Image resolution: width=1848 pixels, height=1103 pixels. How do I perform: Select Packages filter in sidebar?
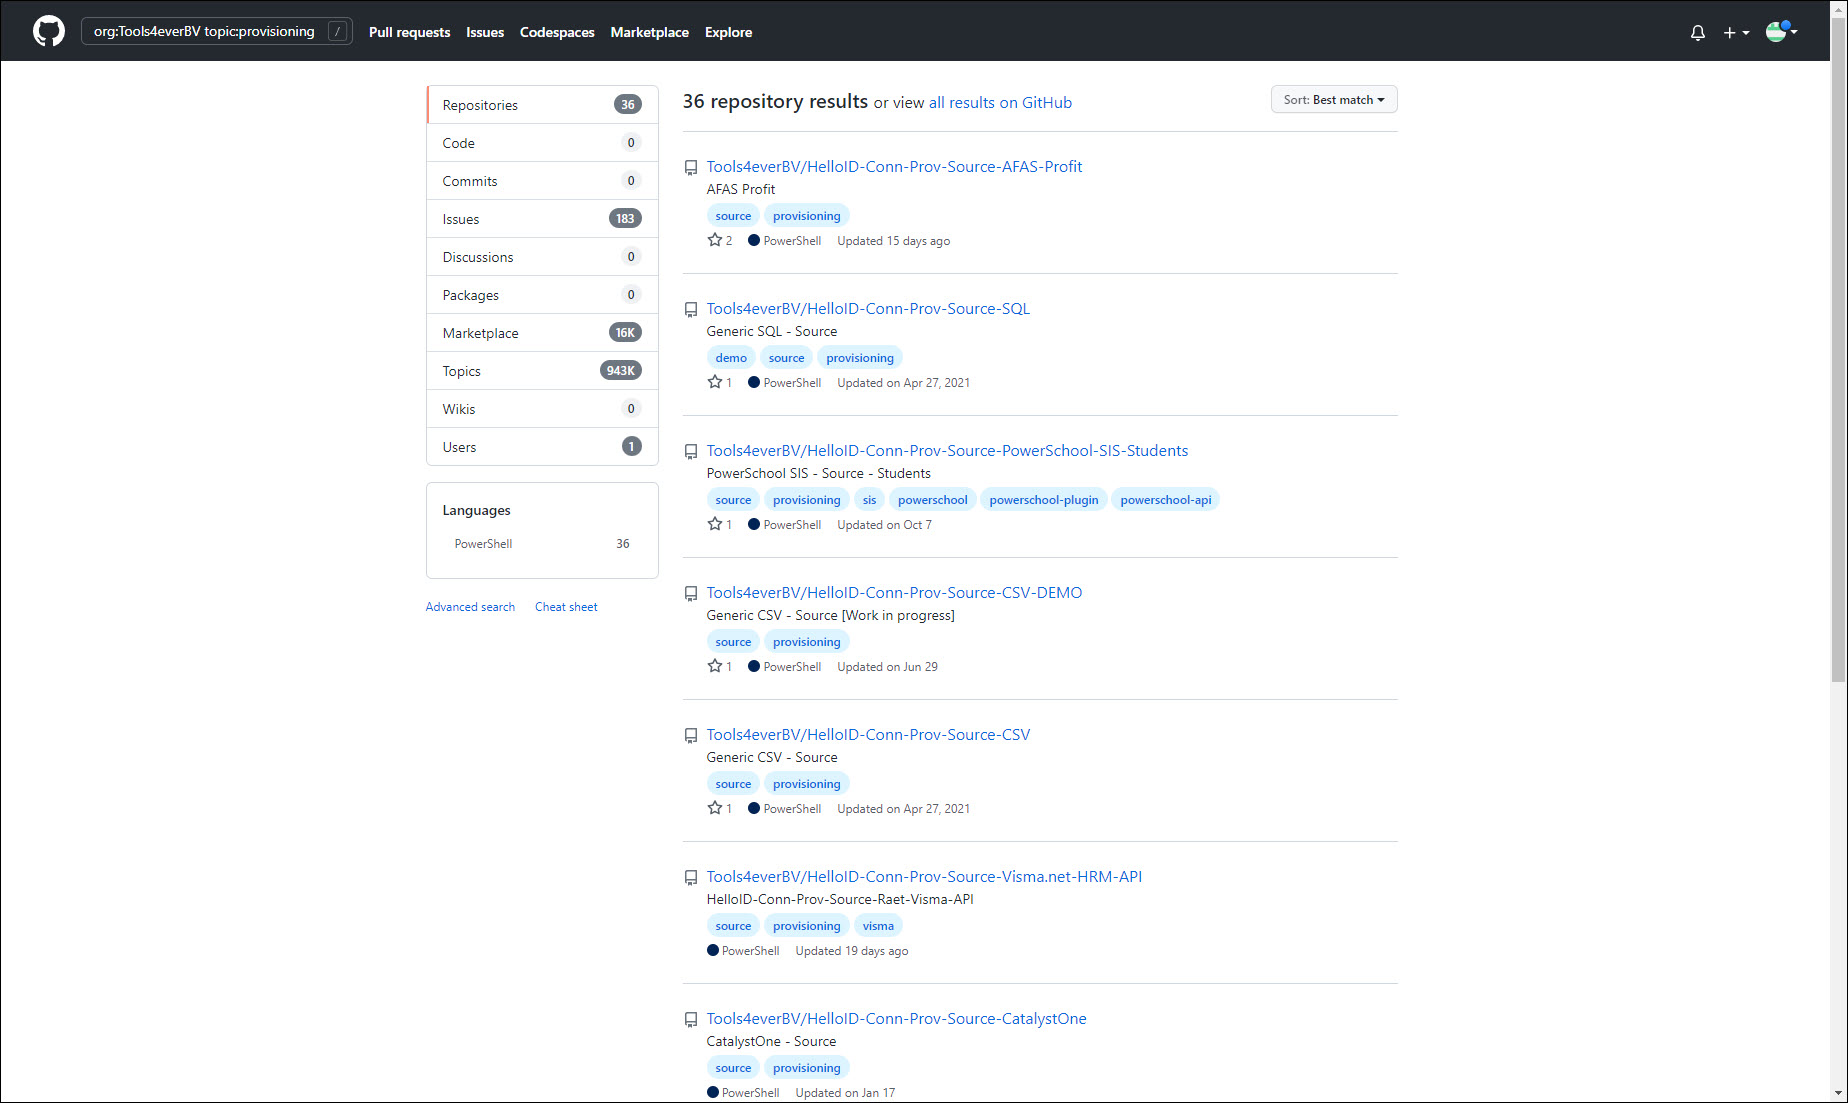542,295
